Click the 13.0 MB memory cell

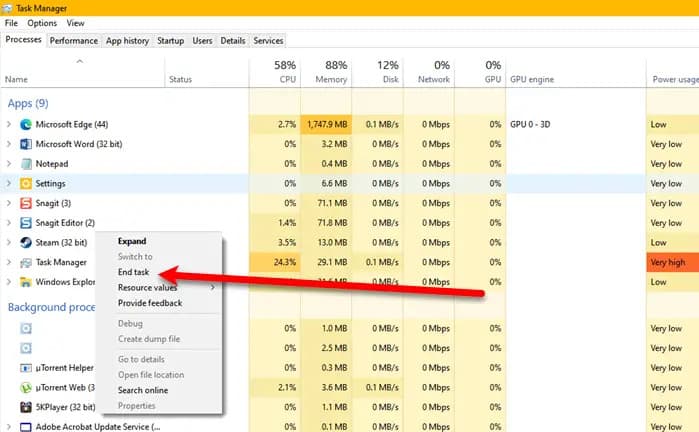(326, 242)
